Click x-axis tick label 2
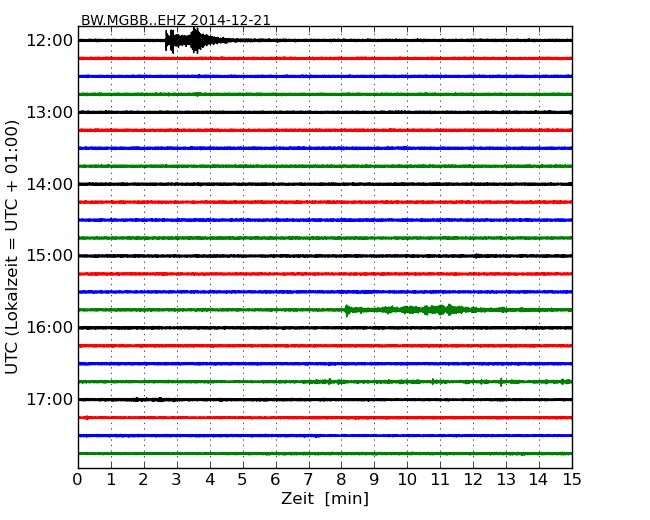The width and height of the screenshot is (650, 520). [143, 480]
